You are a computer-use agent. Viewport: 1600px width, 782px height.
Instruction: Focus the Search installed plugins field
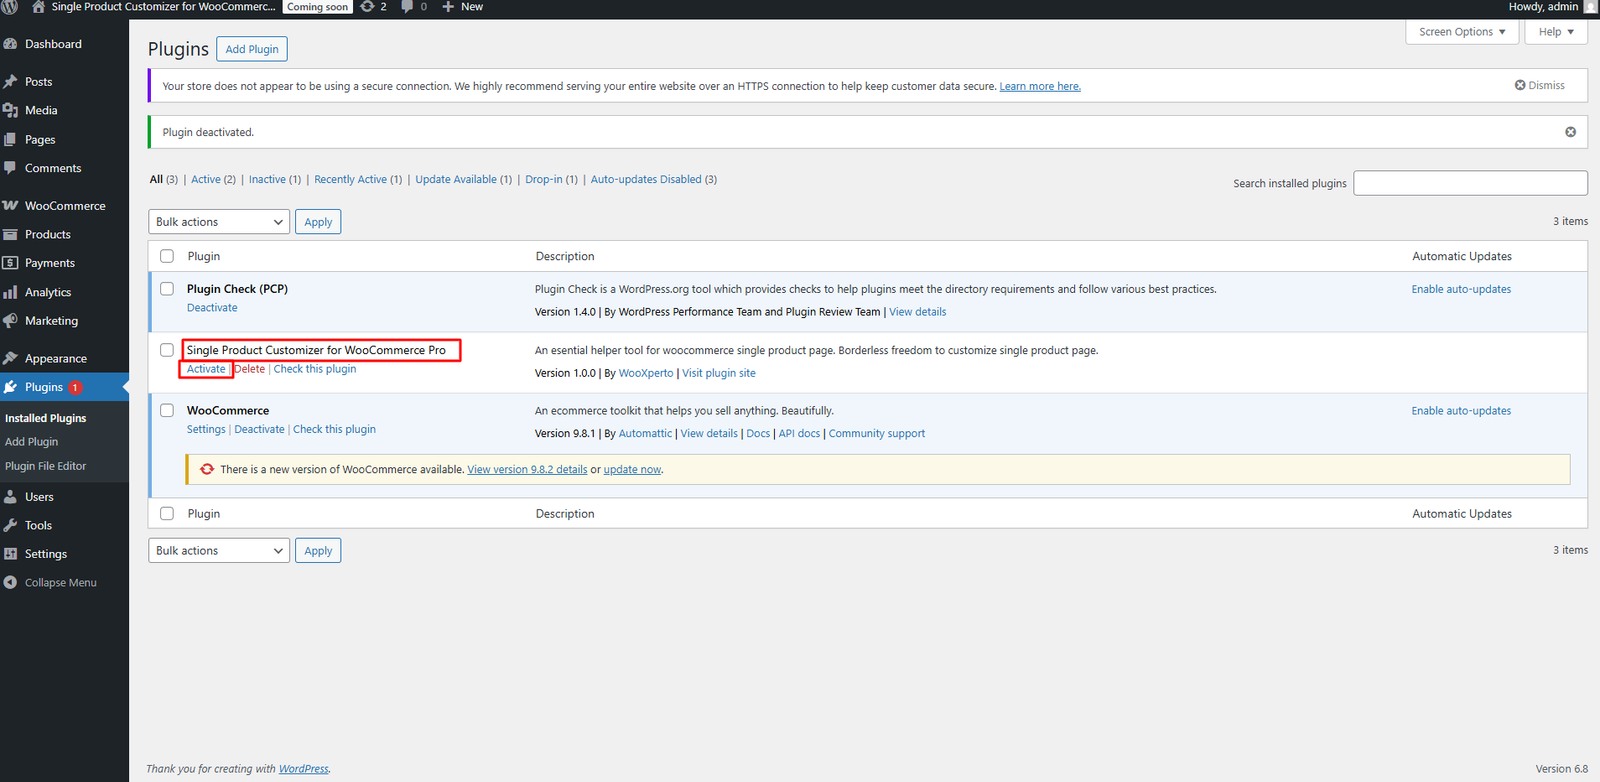(1470, 183)
